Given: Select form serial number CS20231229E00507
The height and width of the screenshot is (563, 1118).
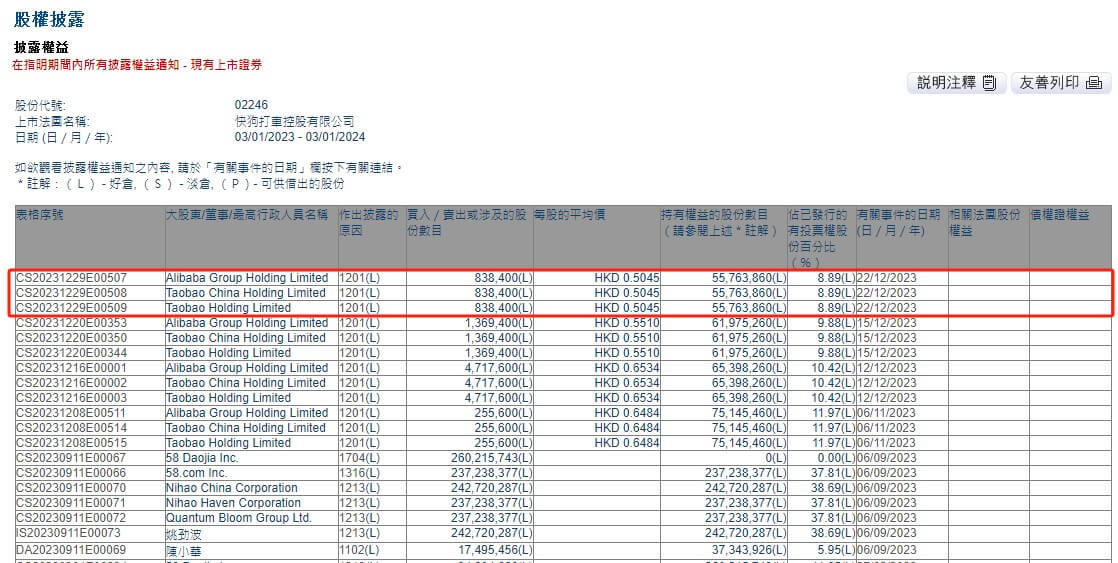Looking at the screenshot, I should coord(72,278).
